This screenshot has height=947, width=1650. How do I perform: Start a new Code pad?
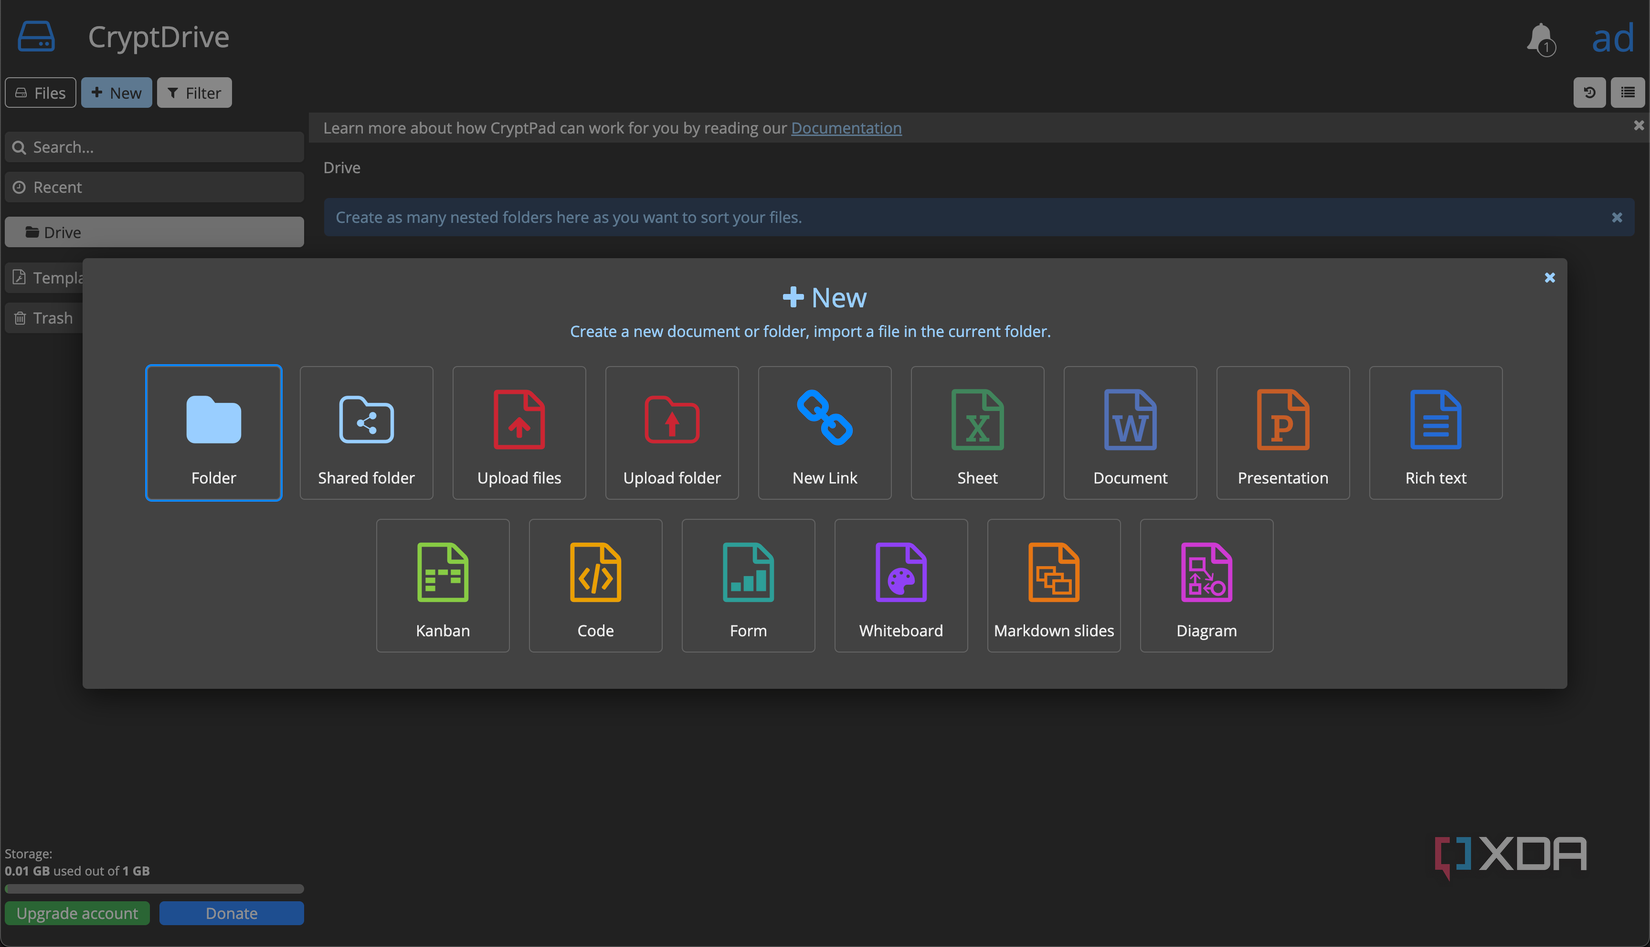tap(595, 585)
